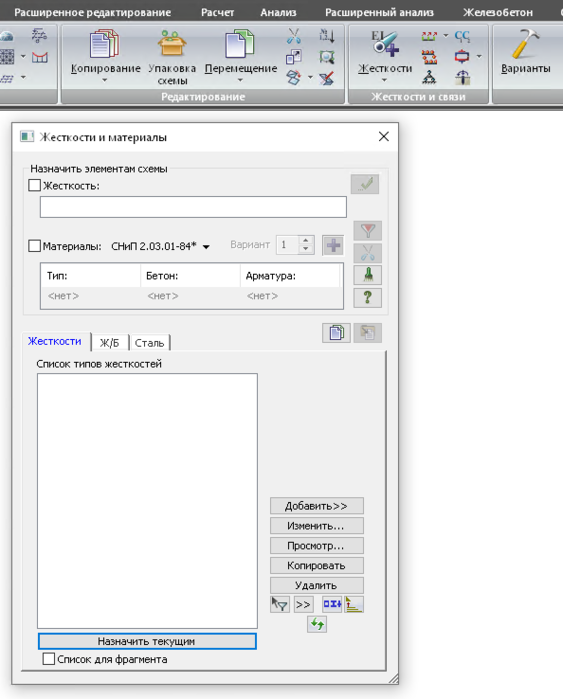The width and height of the screenshot is (563, 699).
Task: Open the Варианты hammer tool
Action: pos(525,44)
